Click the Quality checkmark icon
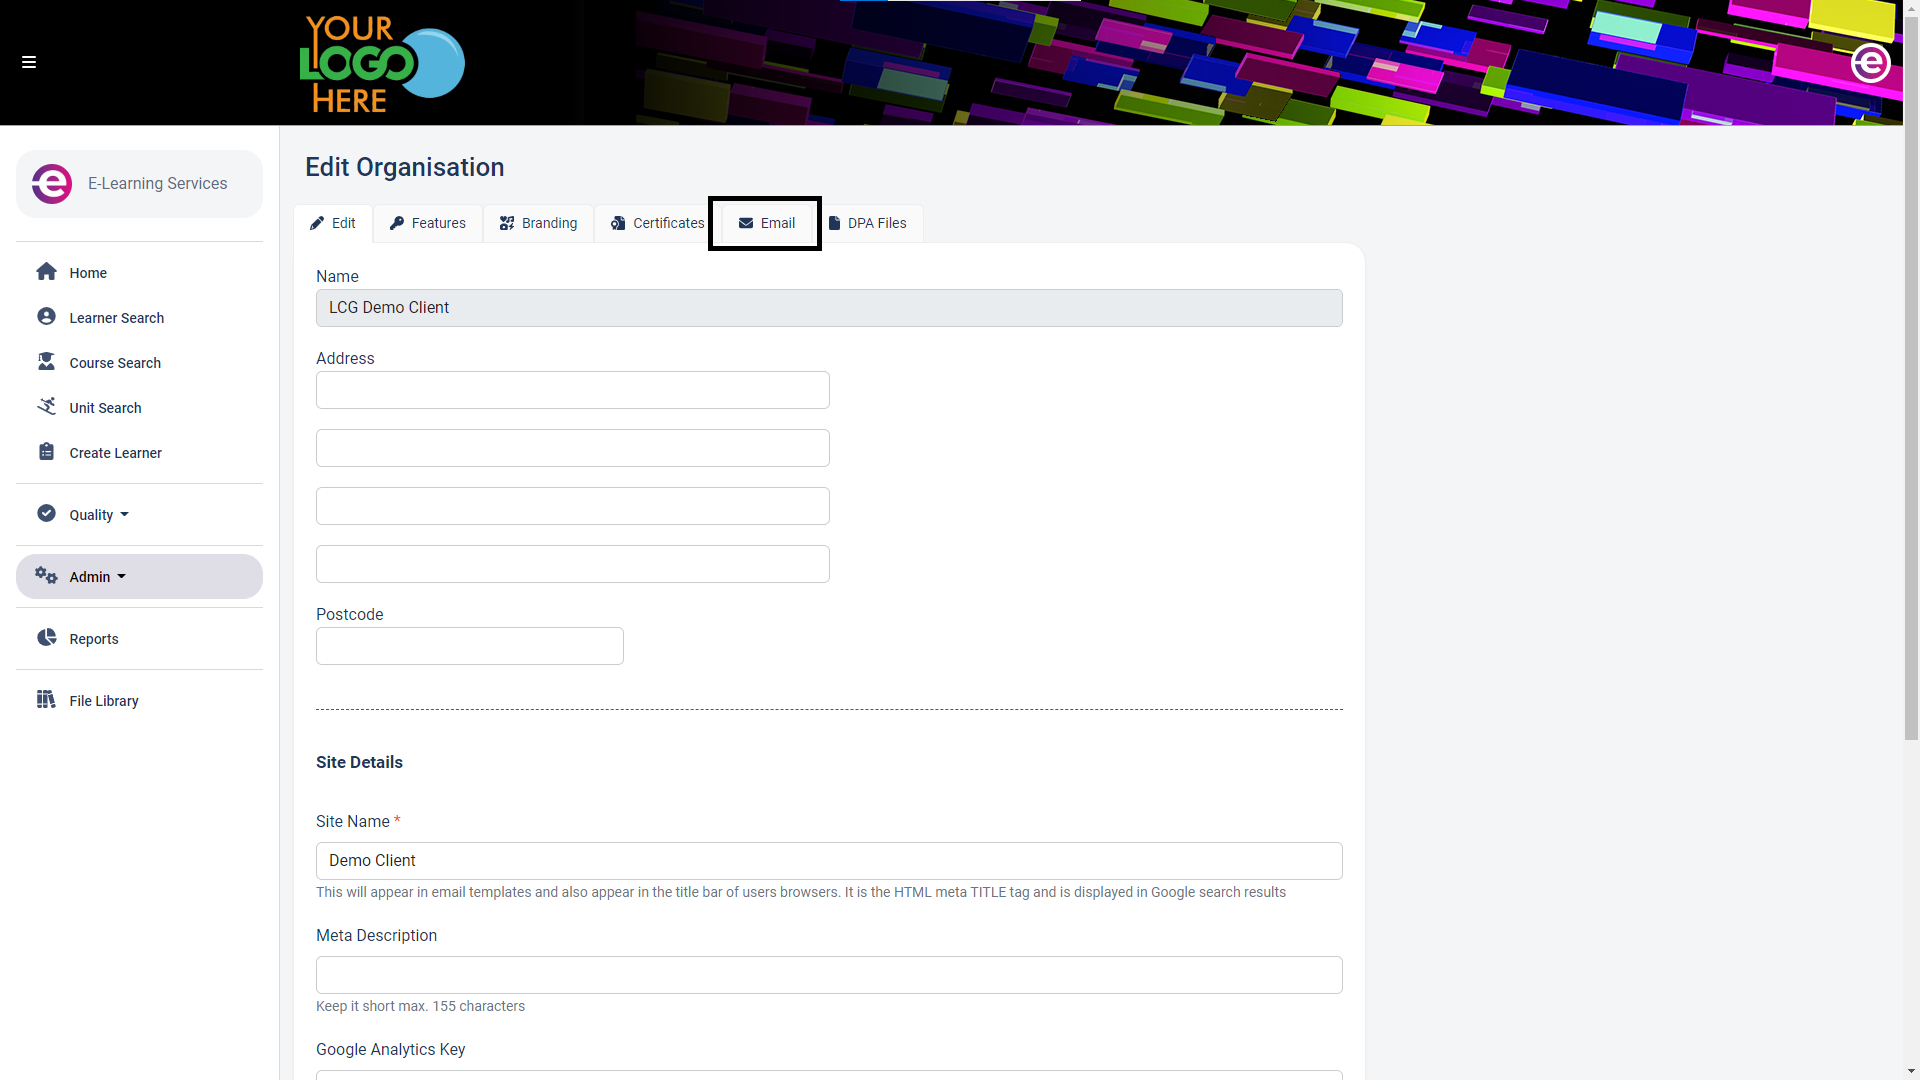1920x1080 pixels. (x=46, y=514)
